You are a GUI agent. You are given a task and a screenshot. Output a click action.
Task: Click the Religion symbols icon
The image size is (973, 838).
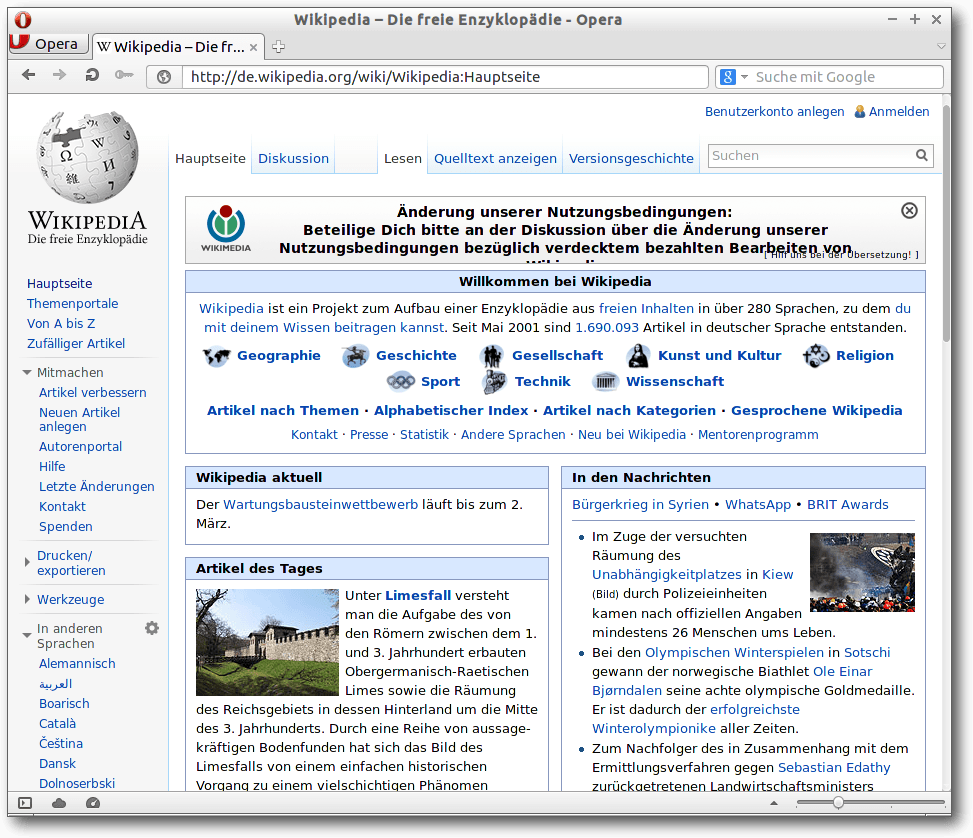[x=816, y=356]
